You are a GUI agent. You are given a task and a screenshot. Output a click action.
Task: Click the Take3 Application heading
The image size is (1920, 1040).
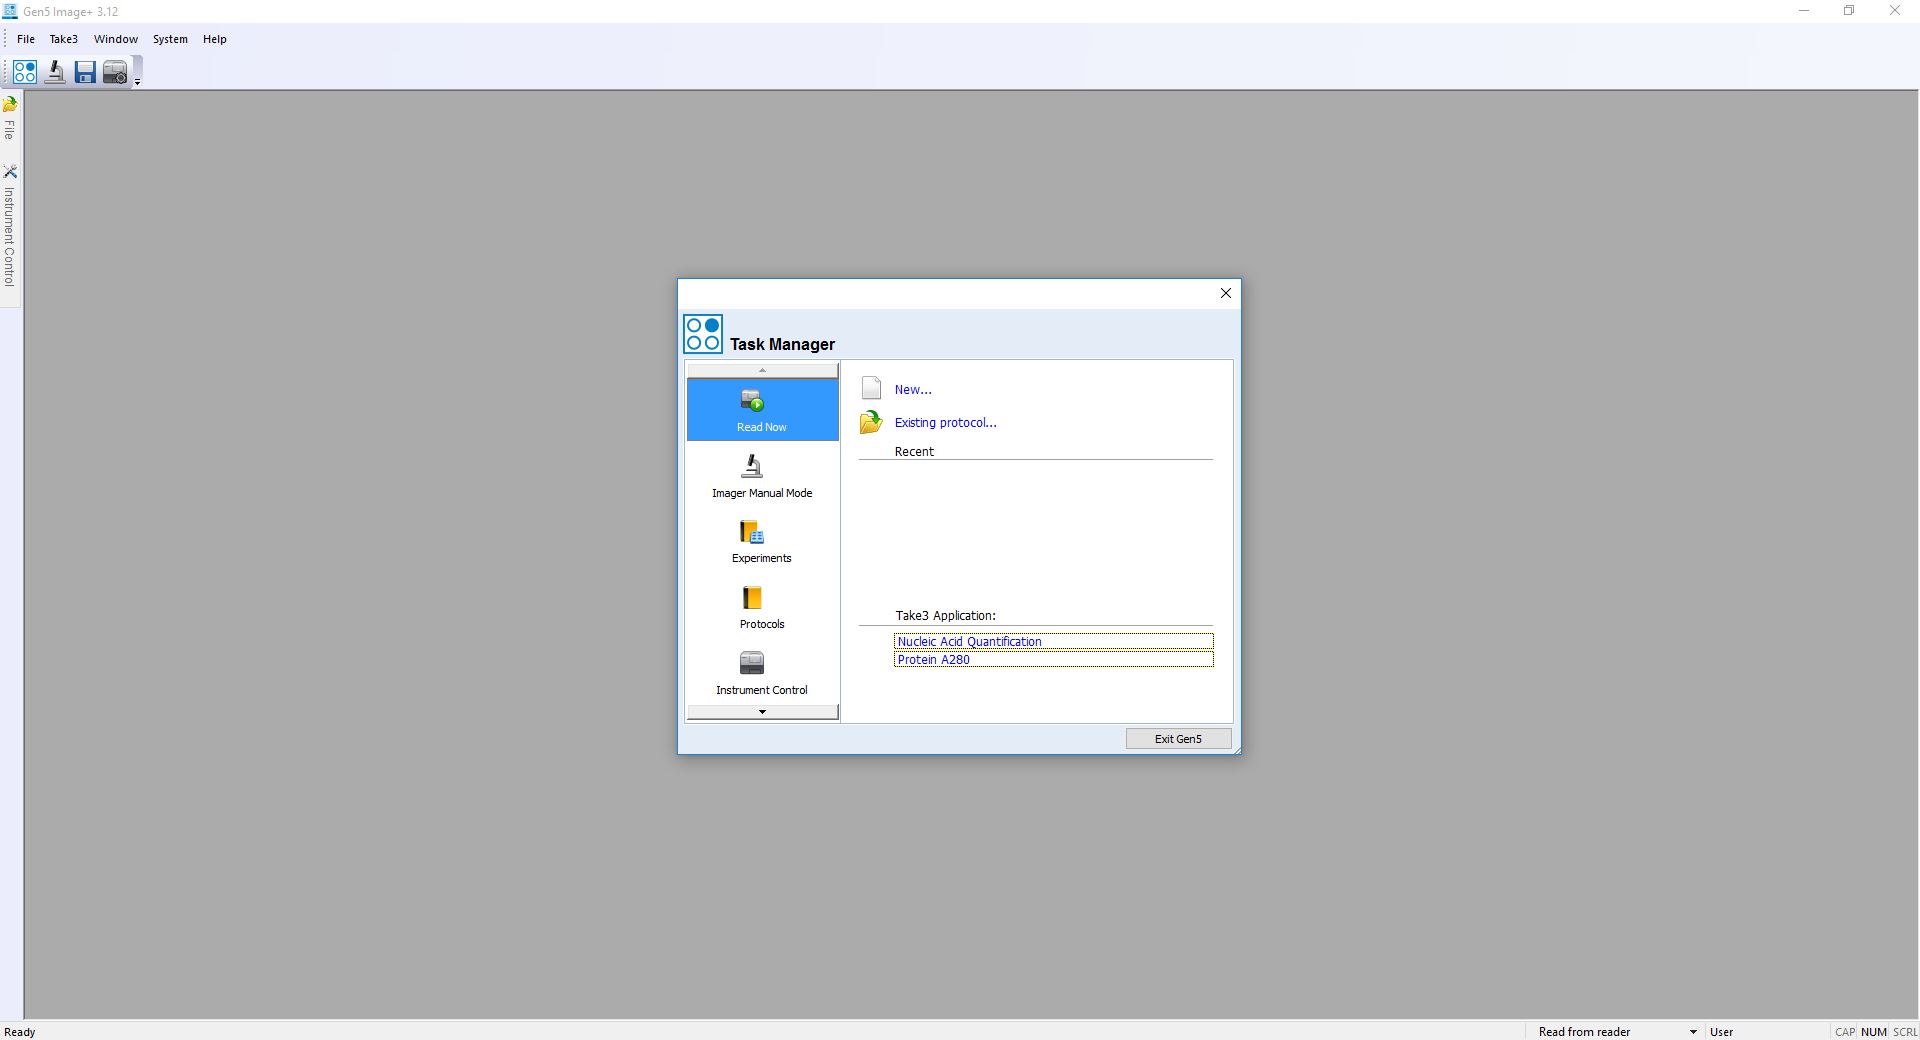coord(945,616)
